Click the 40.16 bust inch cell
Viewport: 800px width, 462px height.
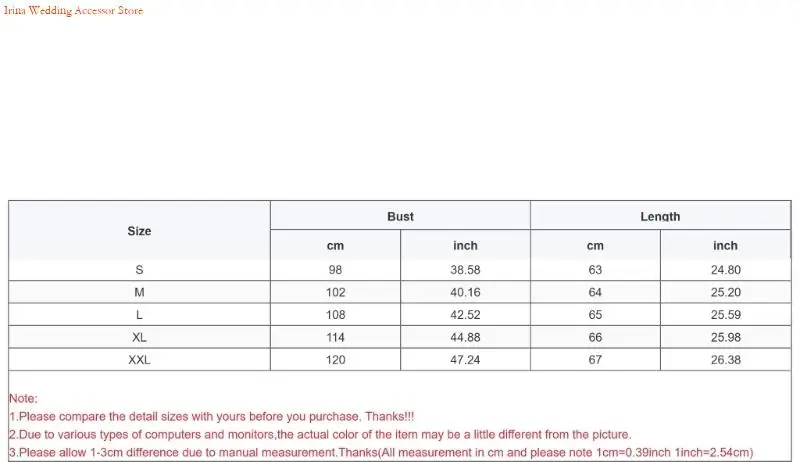465,292
